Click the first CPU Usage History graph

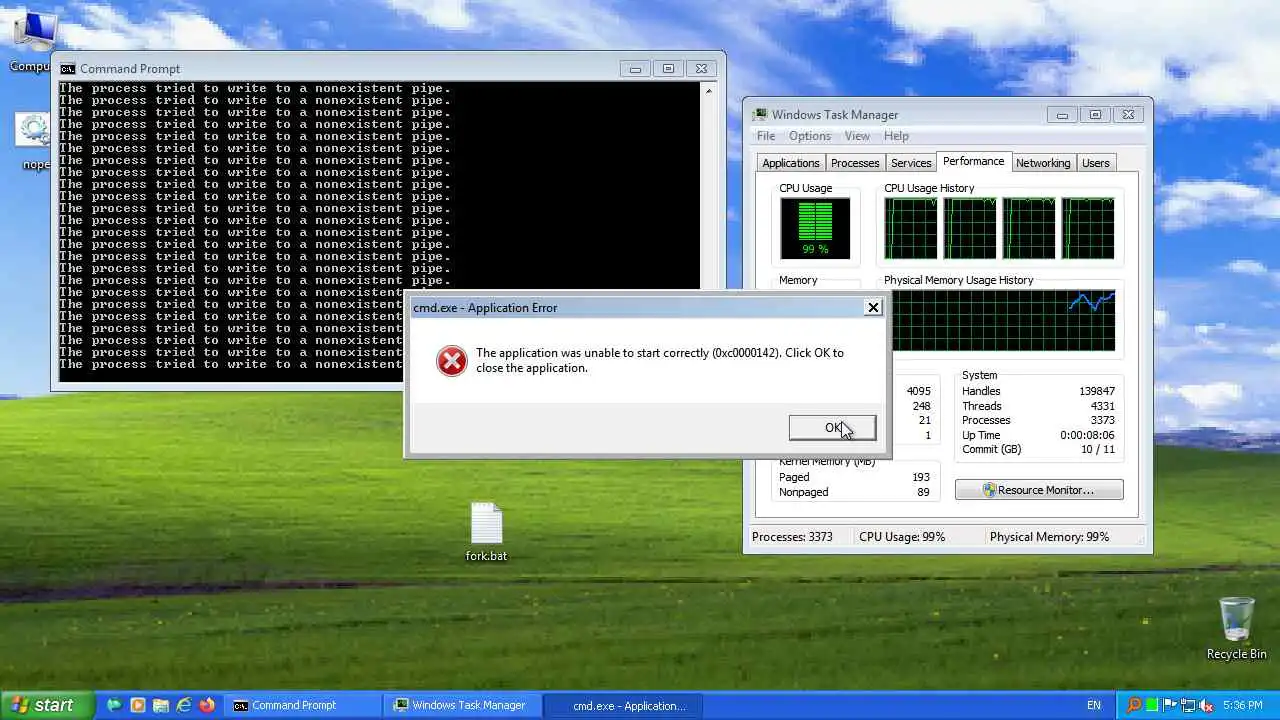[911, 228]
